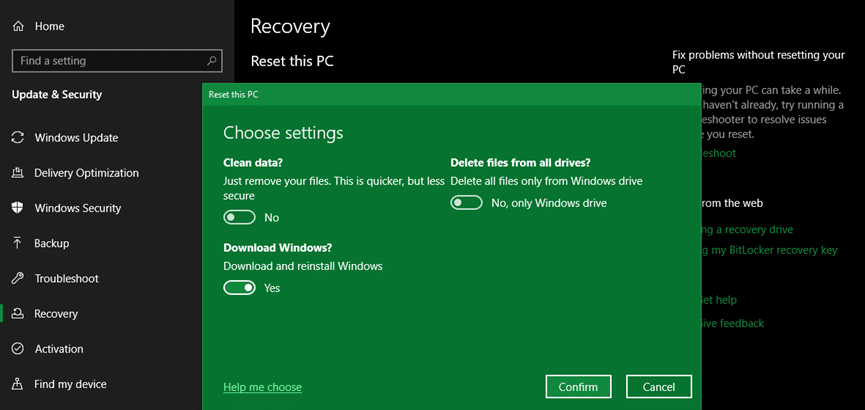
Task: Select Windows Security in the sidebar
Action: (77, 208)
